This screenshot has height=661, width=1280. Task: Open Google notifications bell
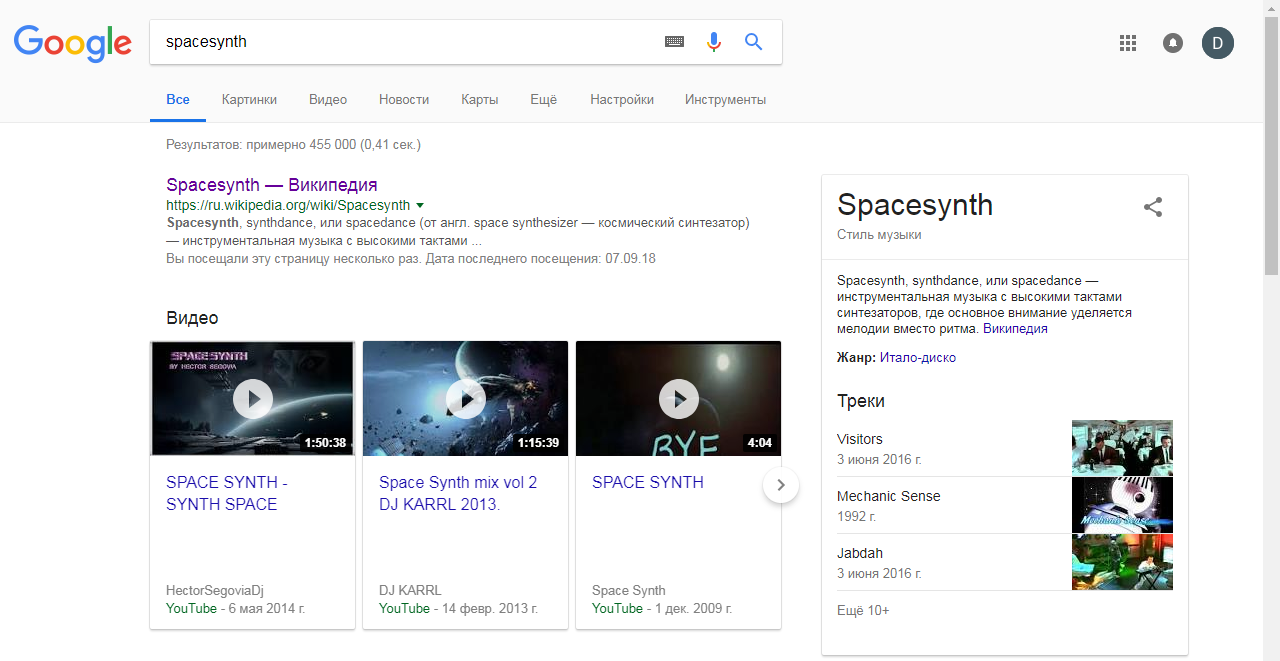(1173, 43)
